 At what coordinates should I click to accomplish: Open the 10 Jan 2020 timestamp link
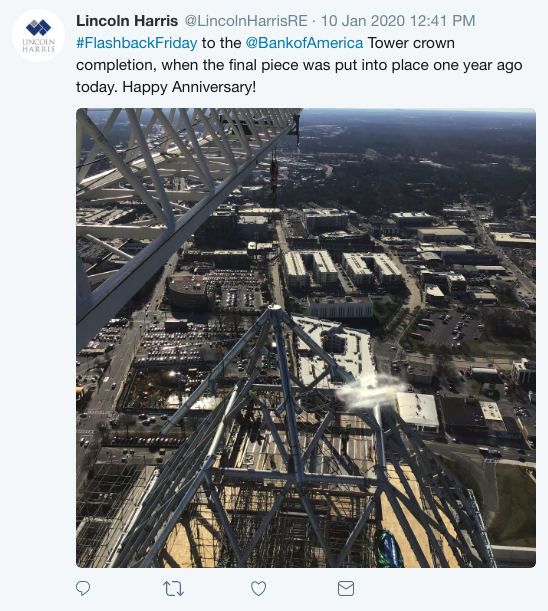click(x=398, y=21)
